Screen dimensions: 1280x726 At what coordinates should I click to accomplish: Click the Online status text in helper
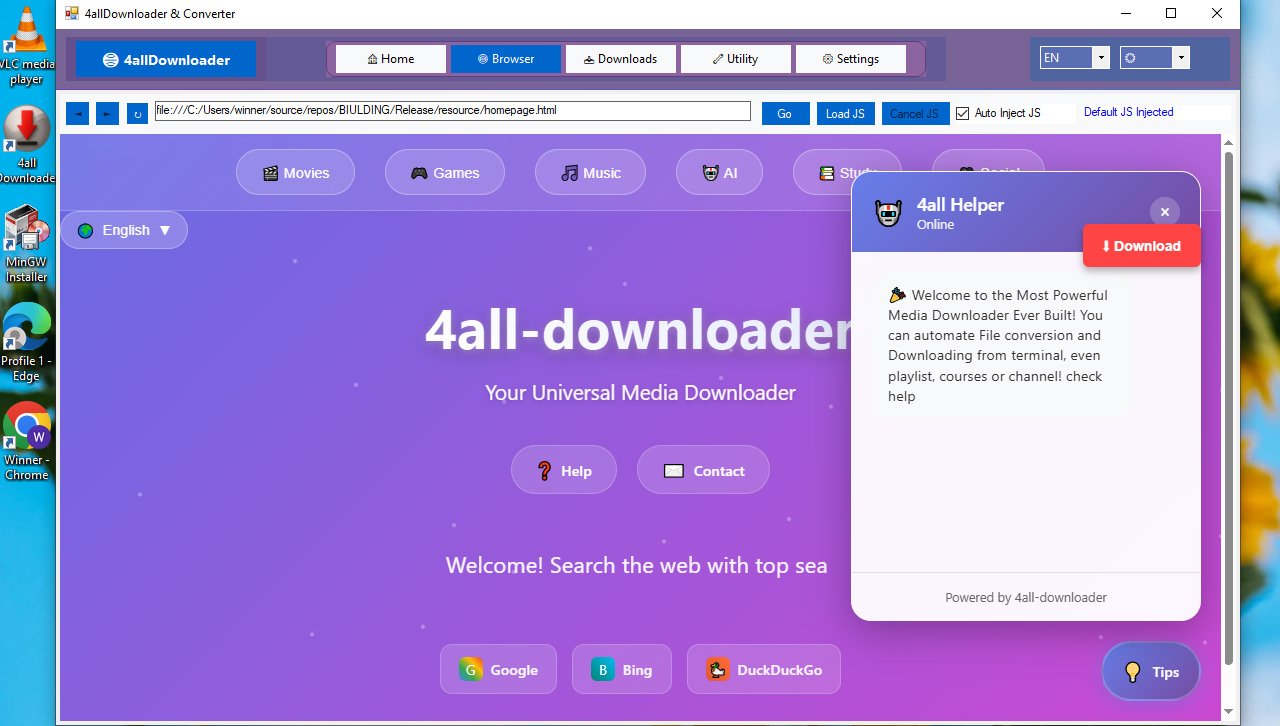pos(935,225)
